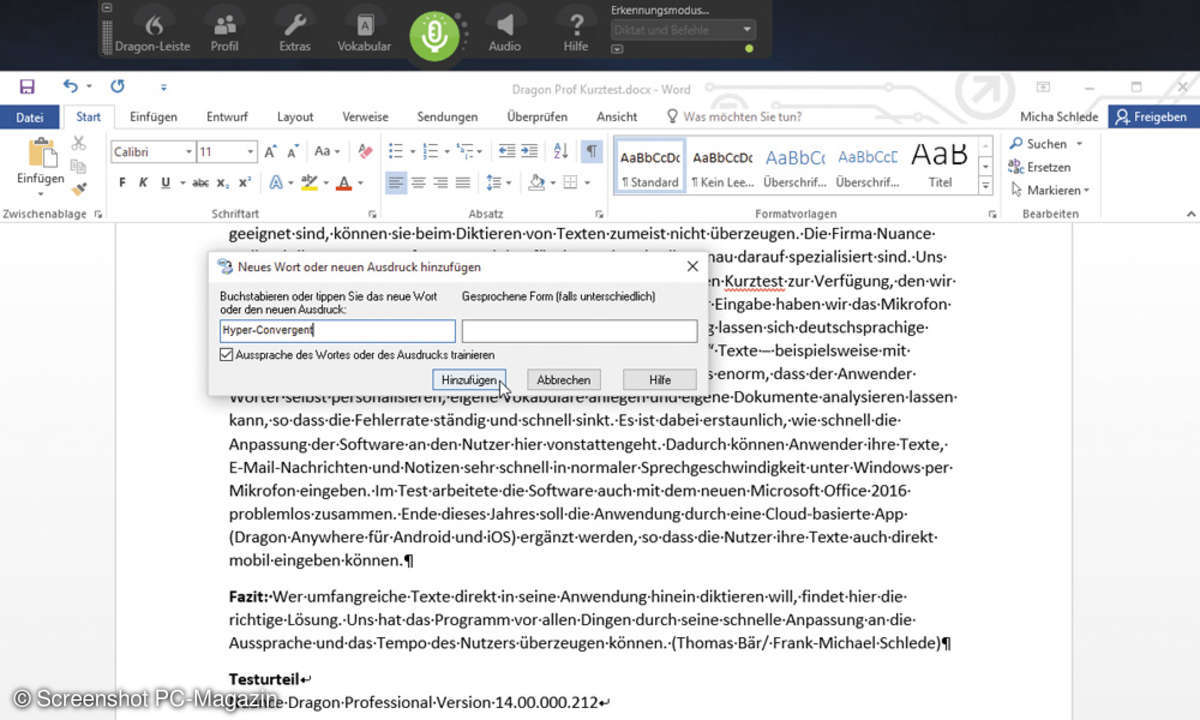Select the Format Painter brush
Image resolution: width=1200 pixels, height=720 pixels.
78,188
